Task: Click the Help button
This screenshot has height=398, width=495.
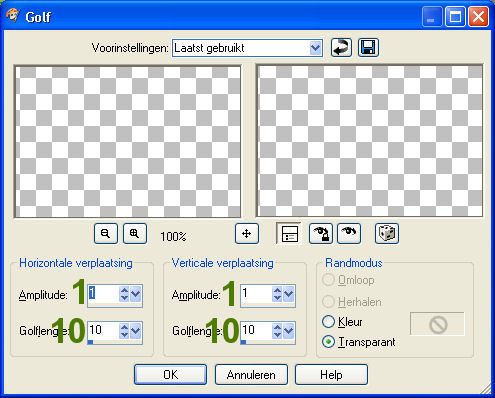Action: point(331,375)
